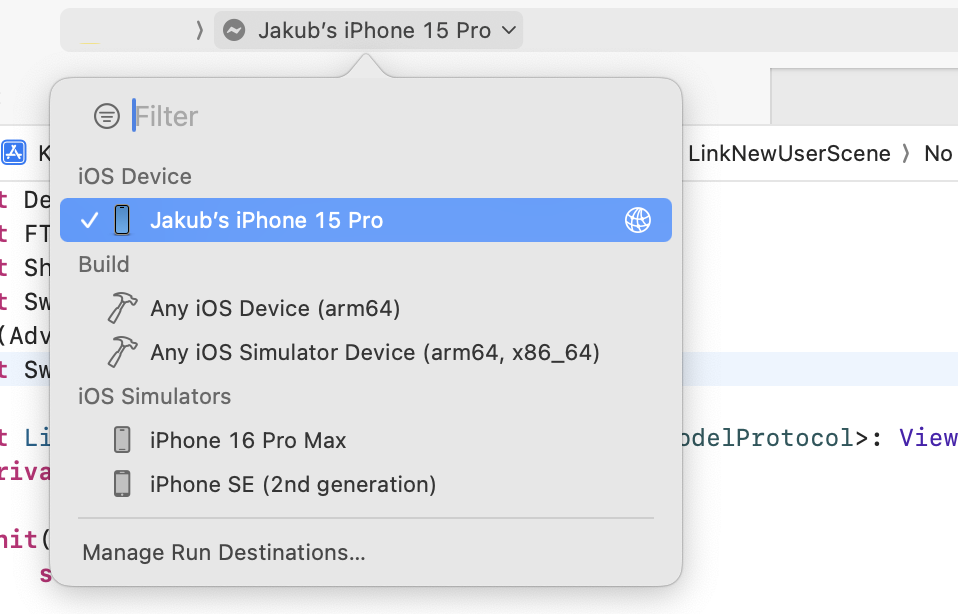Open Manage Run Destinations
Image resolution: width=958 pixels, height=614 pixels.
click(x=224, y=552)
